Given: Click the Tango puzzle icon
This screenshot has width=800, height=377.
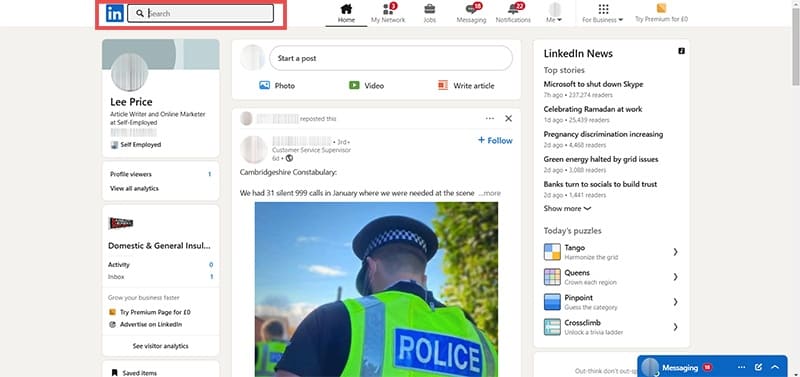Looking at the screenshot, I should tap(552, 252).
